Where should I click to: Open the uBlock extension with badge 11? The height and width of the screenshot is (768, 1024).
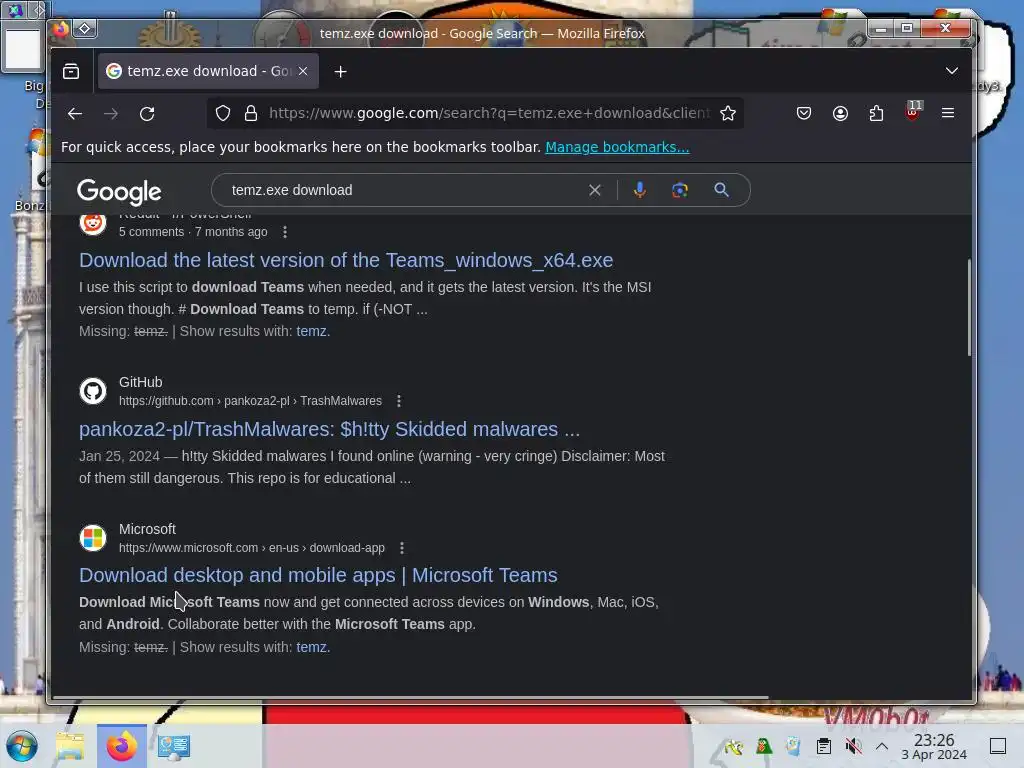coord(913,111)
